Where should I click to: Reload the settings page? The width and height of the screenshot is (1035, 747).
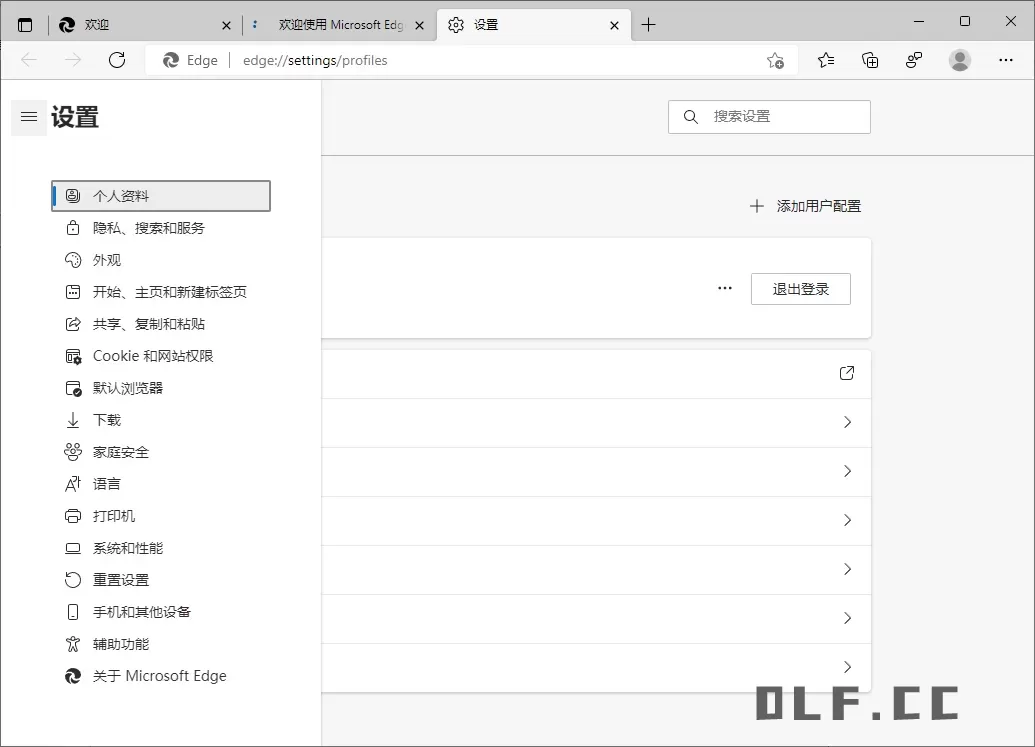point(117,60)
